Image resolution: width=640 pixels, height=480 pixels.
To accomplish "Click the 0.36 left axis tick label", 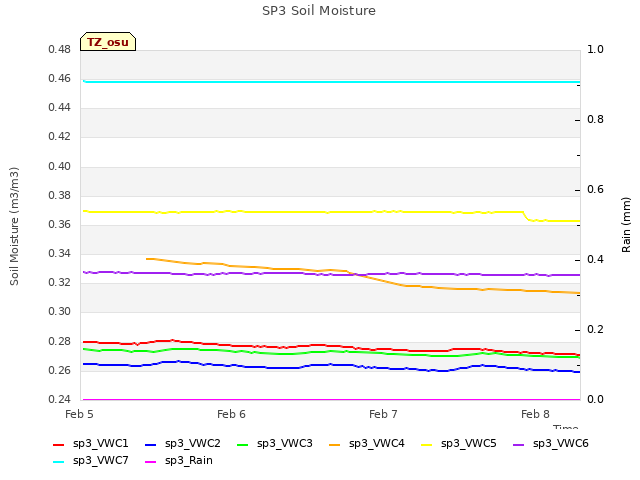I will tap(60, 224).
